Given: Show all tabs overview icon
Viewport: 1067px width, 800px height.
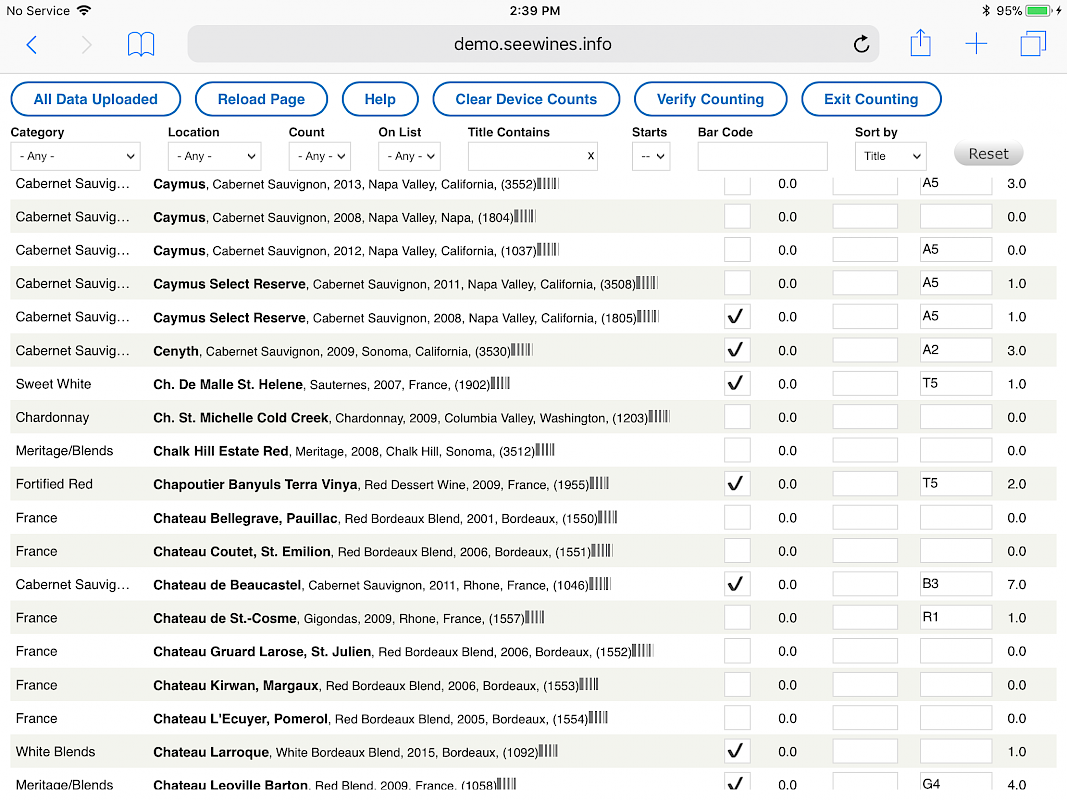Looking at the screenshot, I should click(1032, 44).
